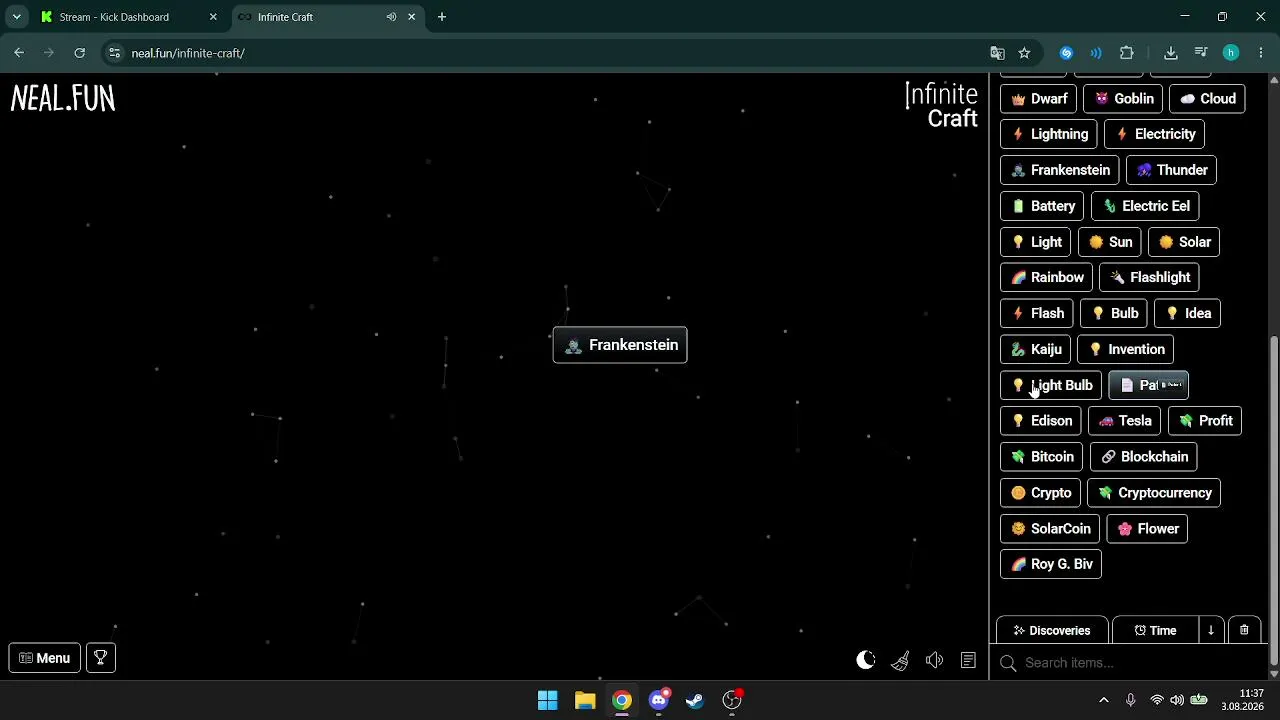Open the trophy achievements button
The image size is (1280, 720).
click(x=101, y=658)
